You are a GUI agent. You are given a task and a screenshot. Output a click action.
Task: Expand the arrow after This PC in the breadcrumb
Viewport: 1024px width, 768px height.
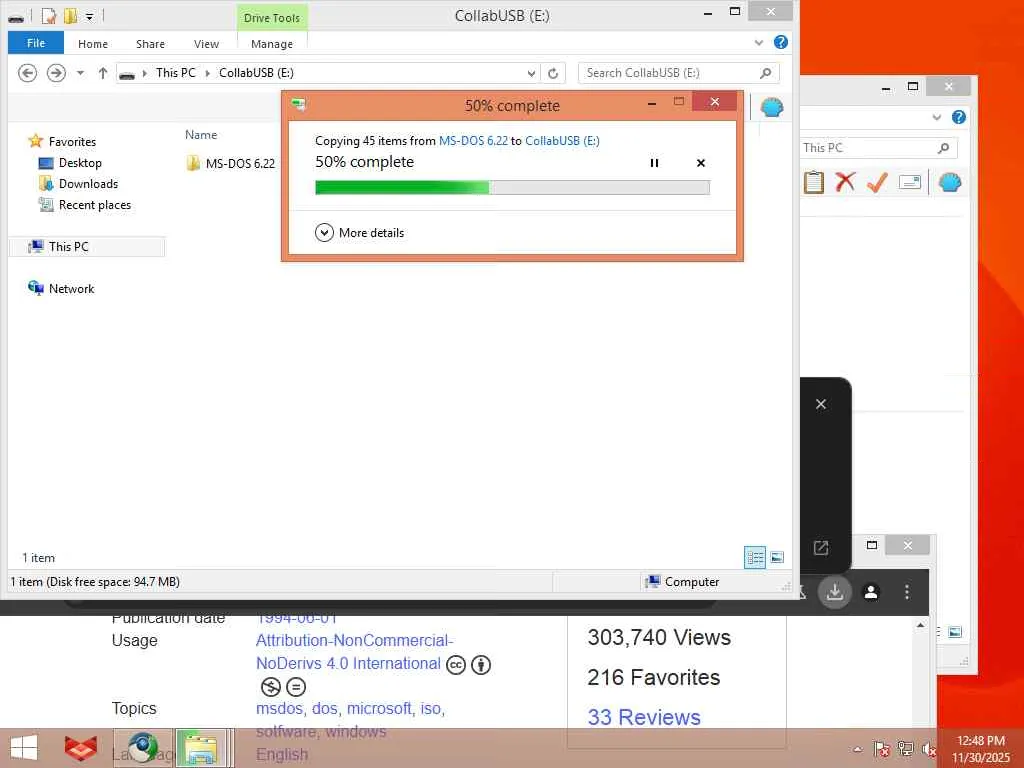[208, 73]
